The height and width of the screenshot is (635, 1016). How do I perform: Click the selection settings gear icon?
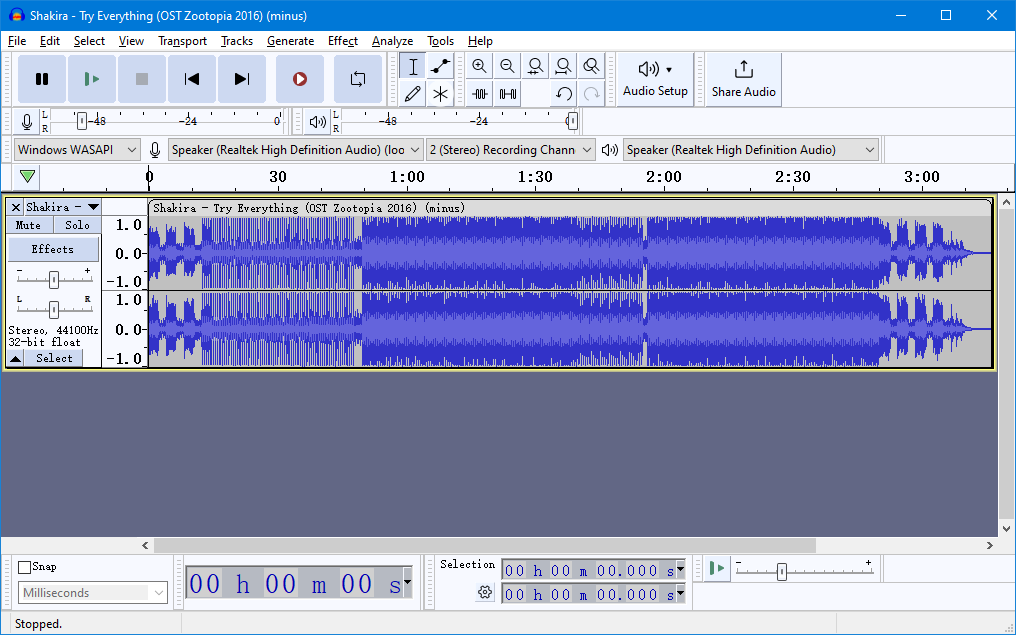[485, 592]
